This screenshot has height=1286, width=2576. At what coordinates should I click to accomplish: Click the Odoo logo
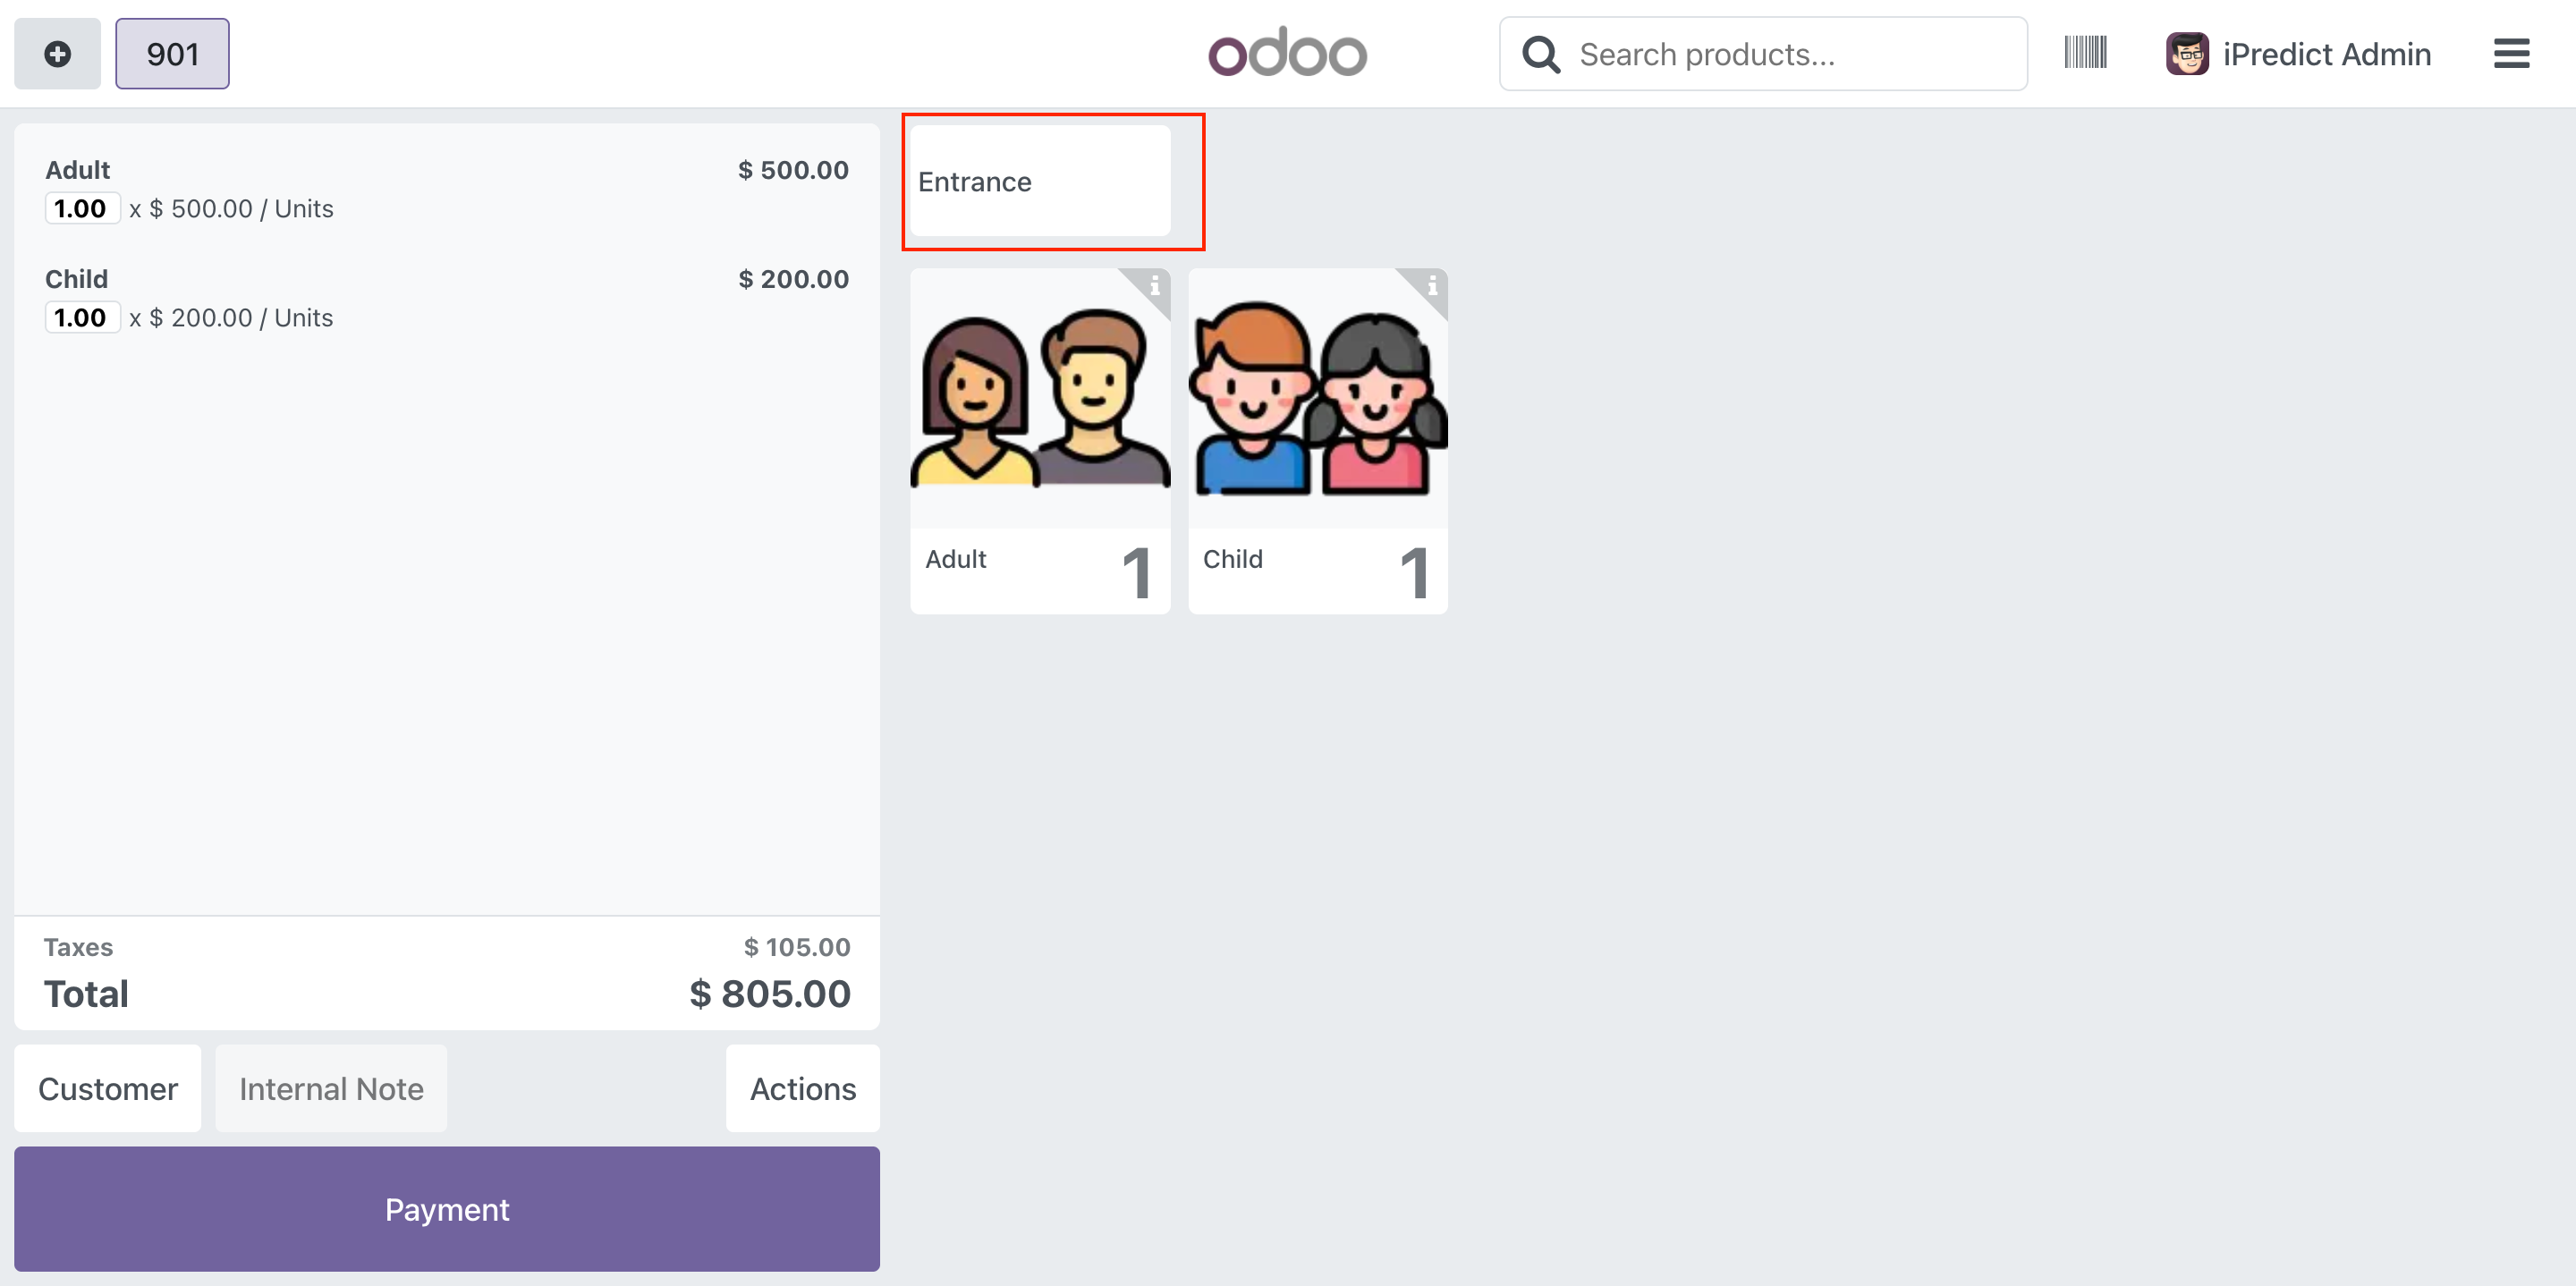tap(1287, 53)
